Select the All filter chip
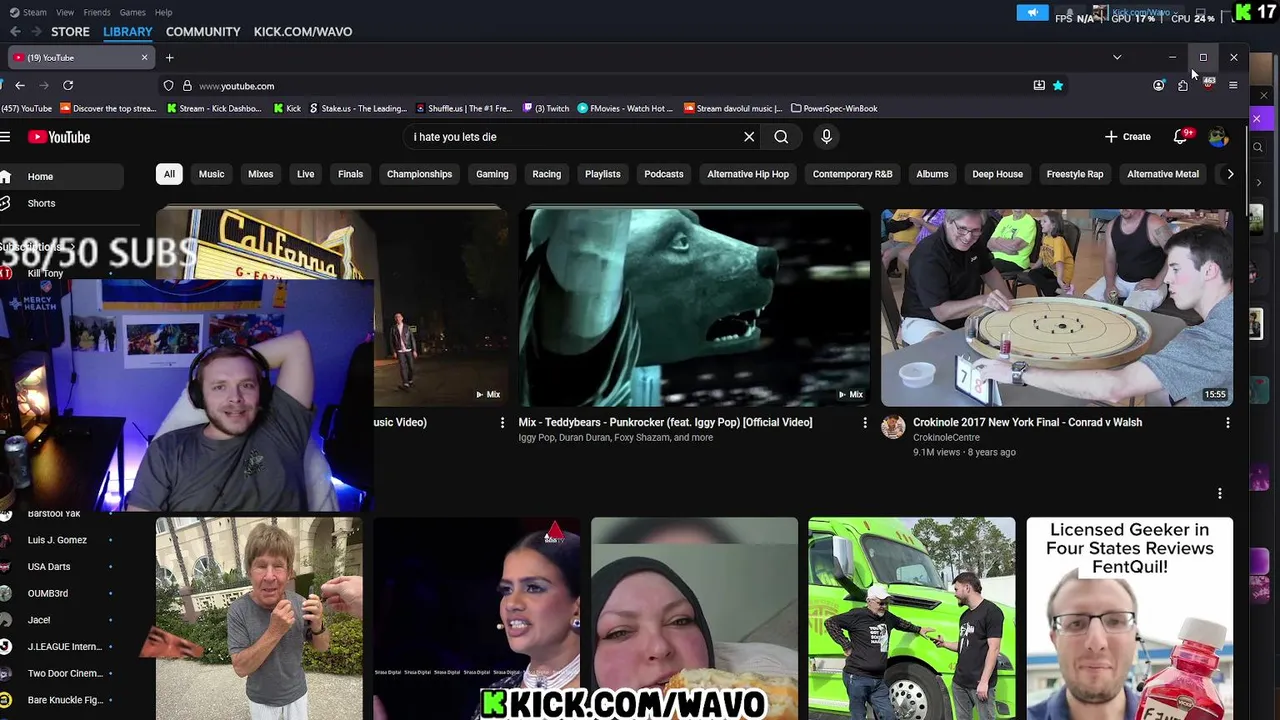The height and width of the screenshot is (720, 1280). click(169, 174)
